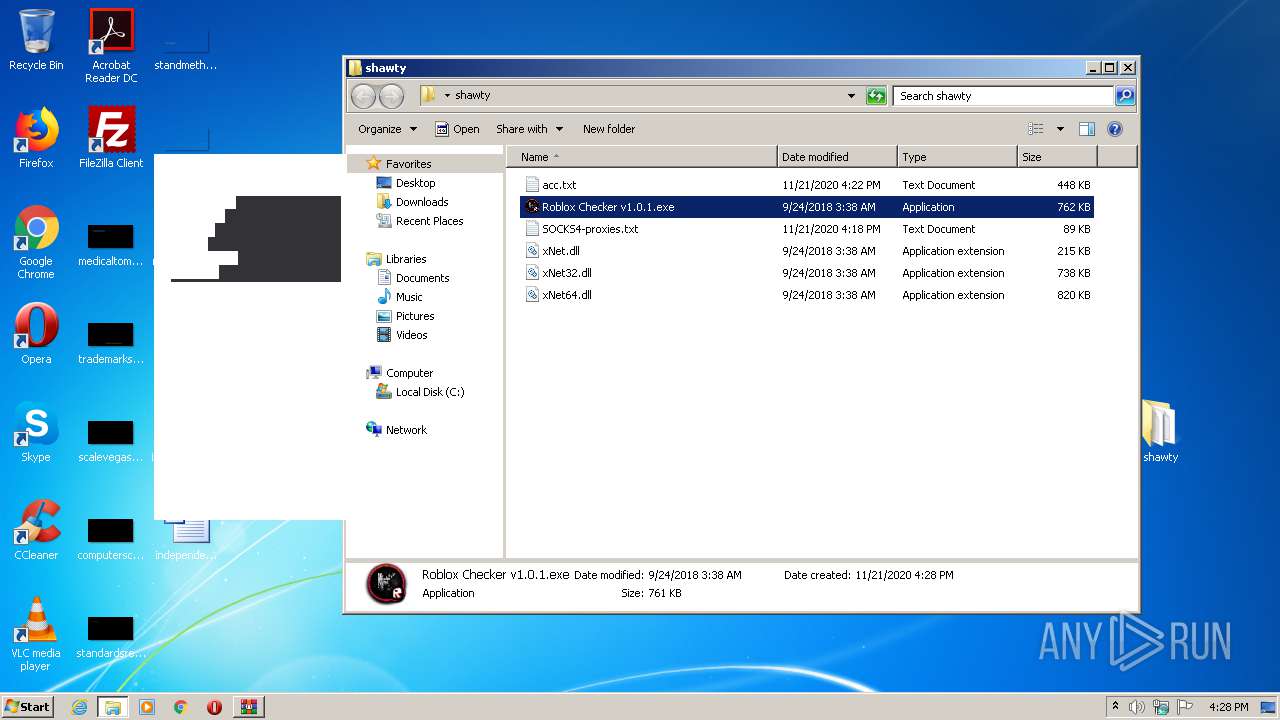The height and width of the screenshot is (720, 1280).
Task: Open FileZilla Client desktop shortcut
Action: point(111,138)
